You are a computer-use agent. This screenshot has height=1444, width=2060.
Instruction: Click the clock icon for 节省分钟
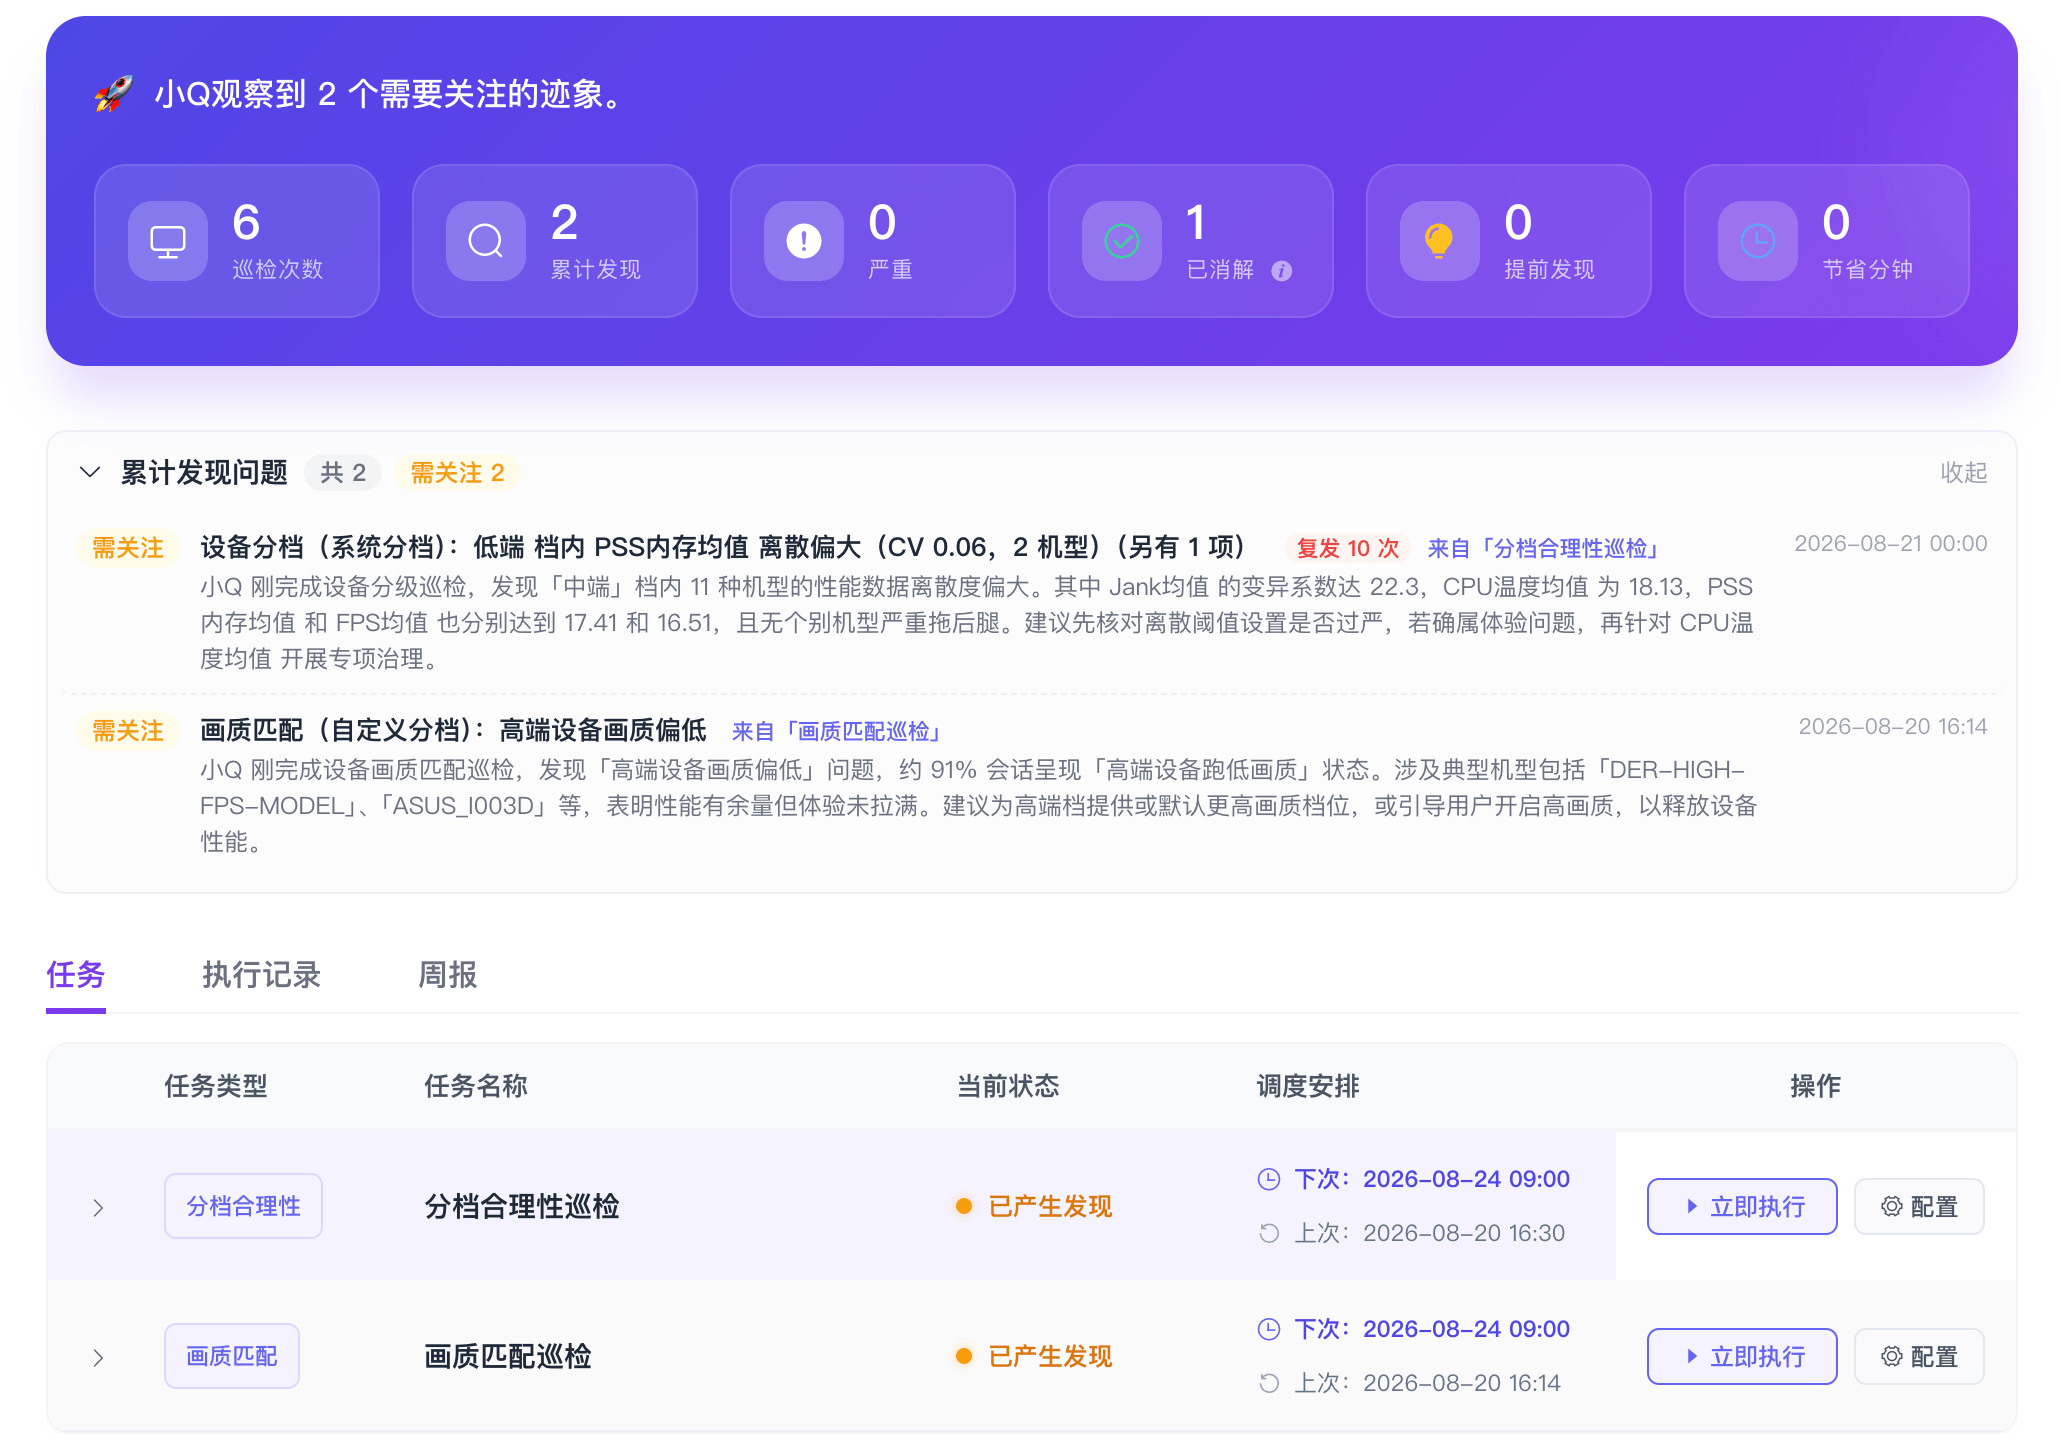coord(1758,241)
